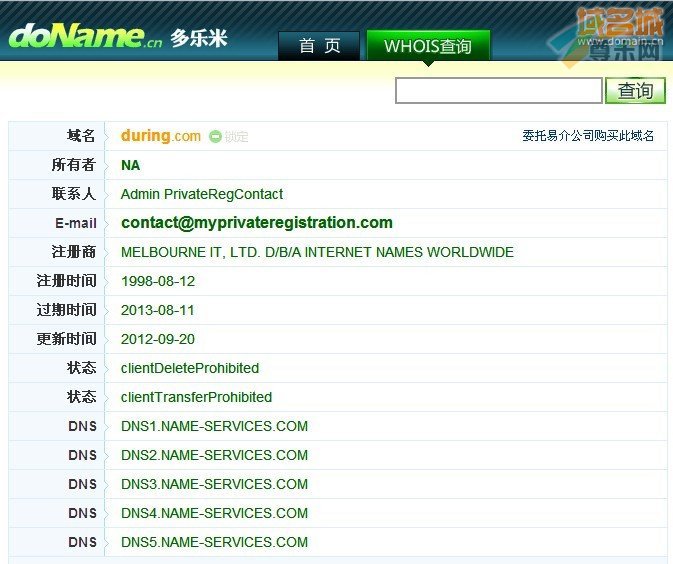
Task: Click the 多乐米 site name text
Action: point(199,39)
